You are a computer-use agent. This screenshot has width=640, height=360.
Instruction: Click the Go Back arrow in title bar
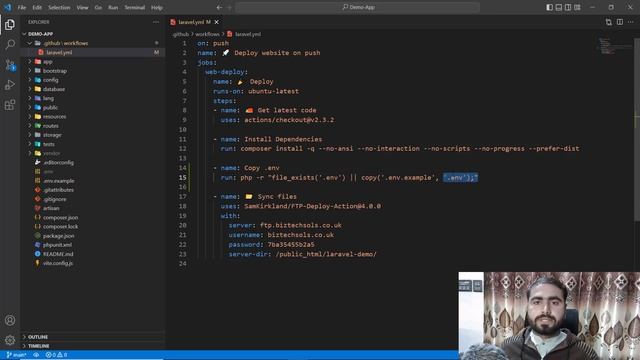point(219,7)
